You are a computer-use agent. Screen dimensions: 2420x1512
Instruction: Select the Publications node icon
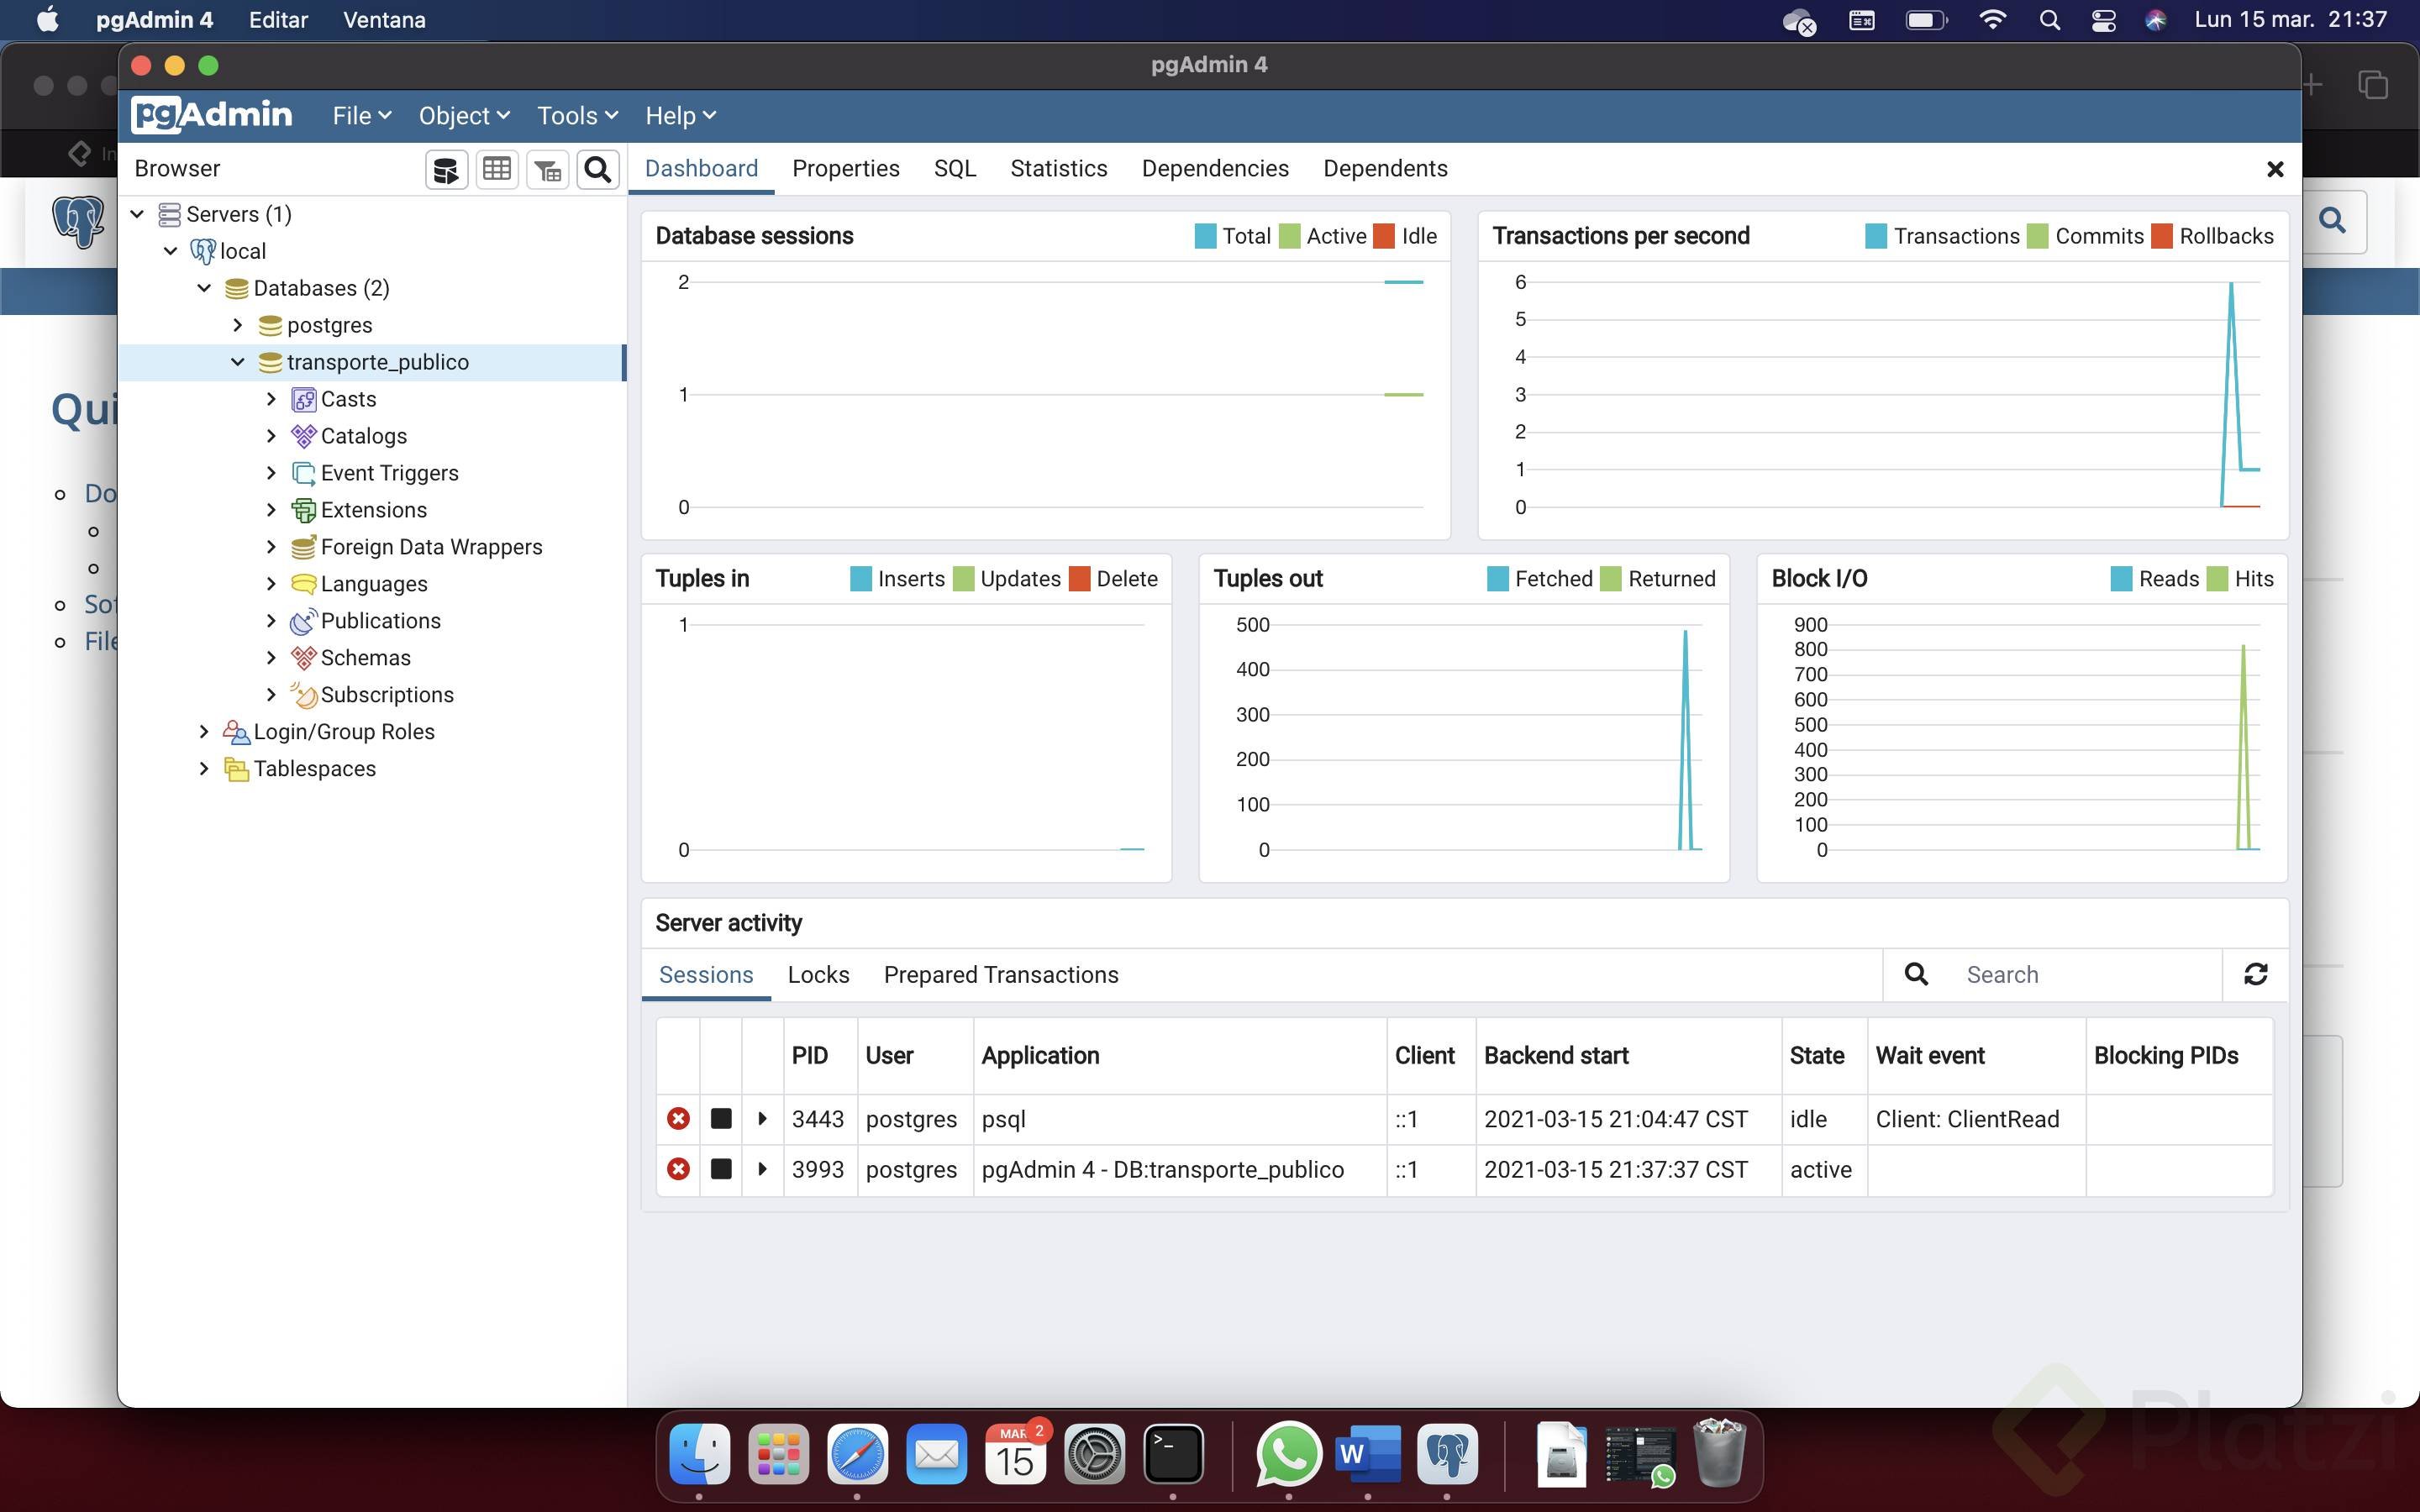pyautogui.click(x=303, y=621)
